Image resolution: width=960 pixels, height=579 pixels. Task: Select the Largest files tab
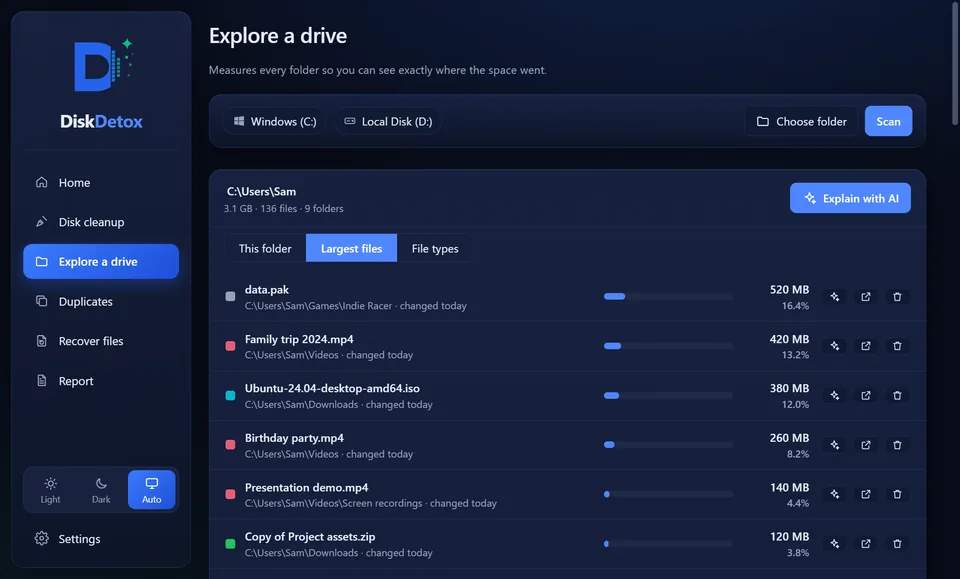(351, 248)
